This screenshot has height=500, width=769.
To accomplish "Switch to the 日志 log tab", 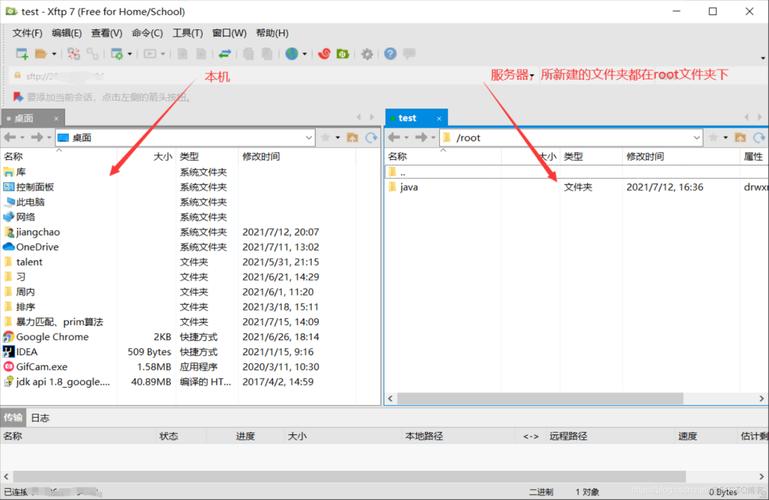I will coord(40,418).
